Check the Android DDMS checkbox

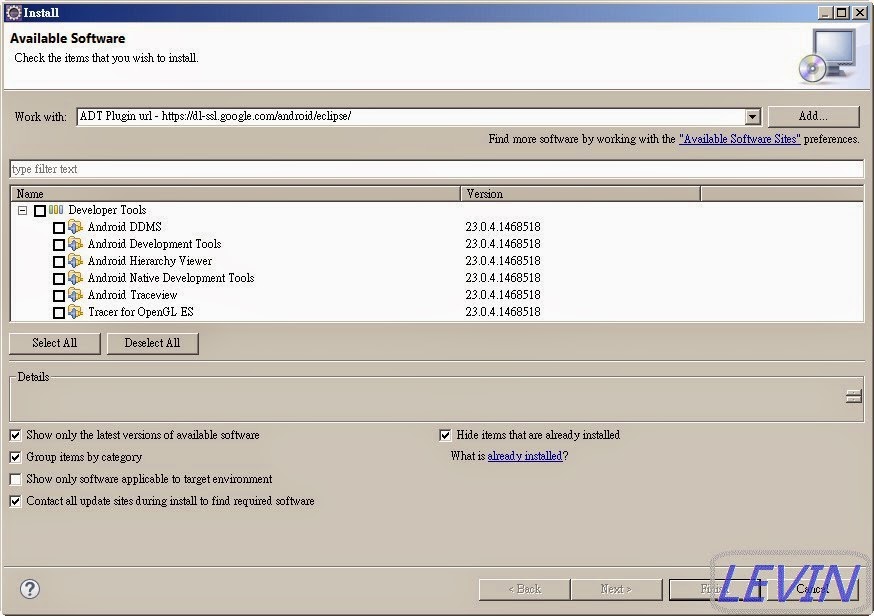[59, 227]
